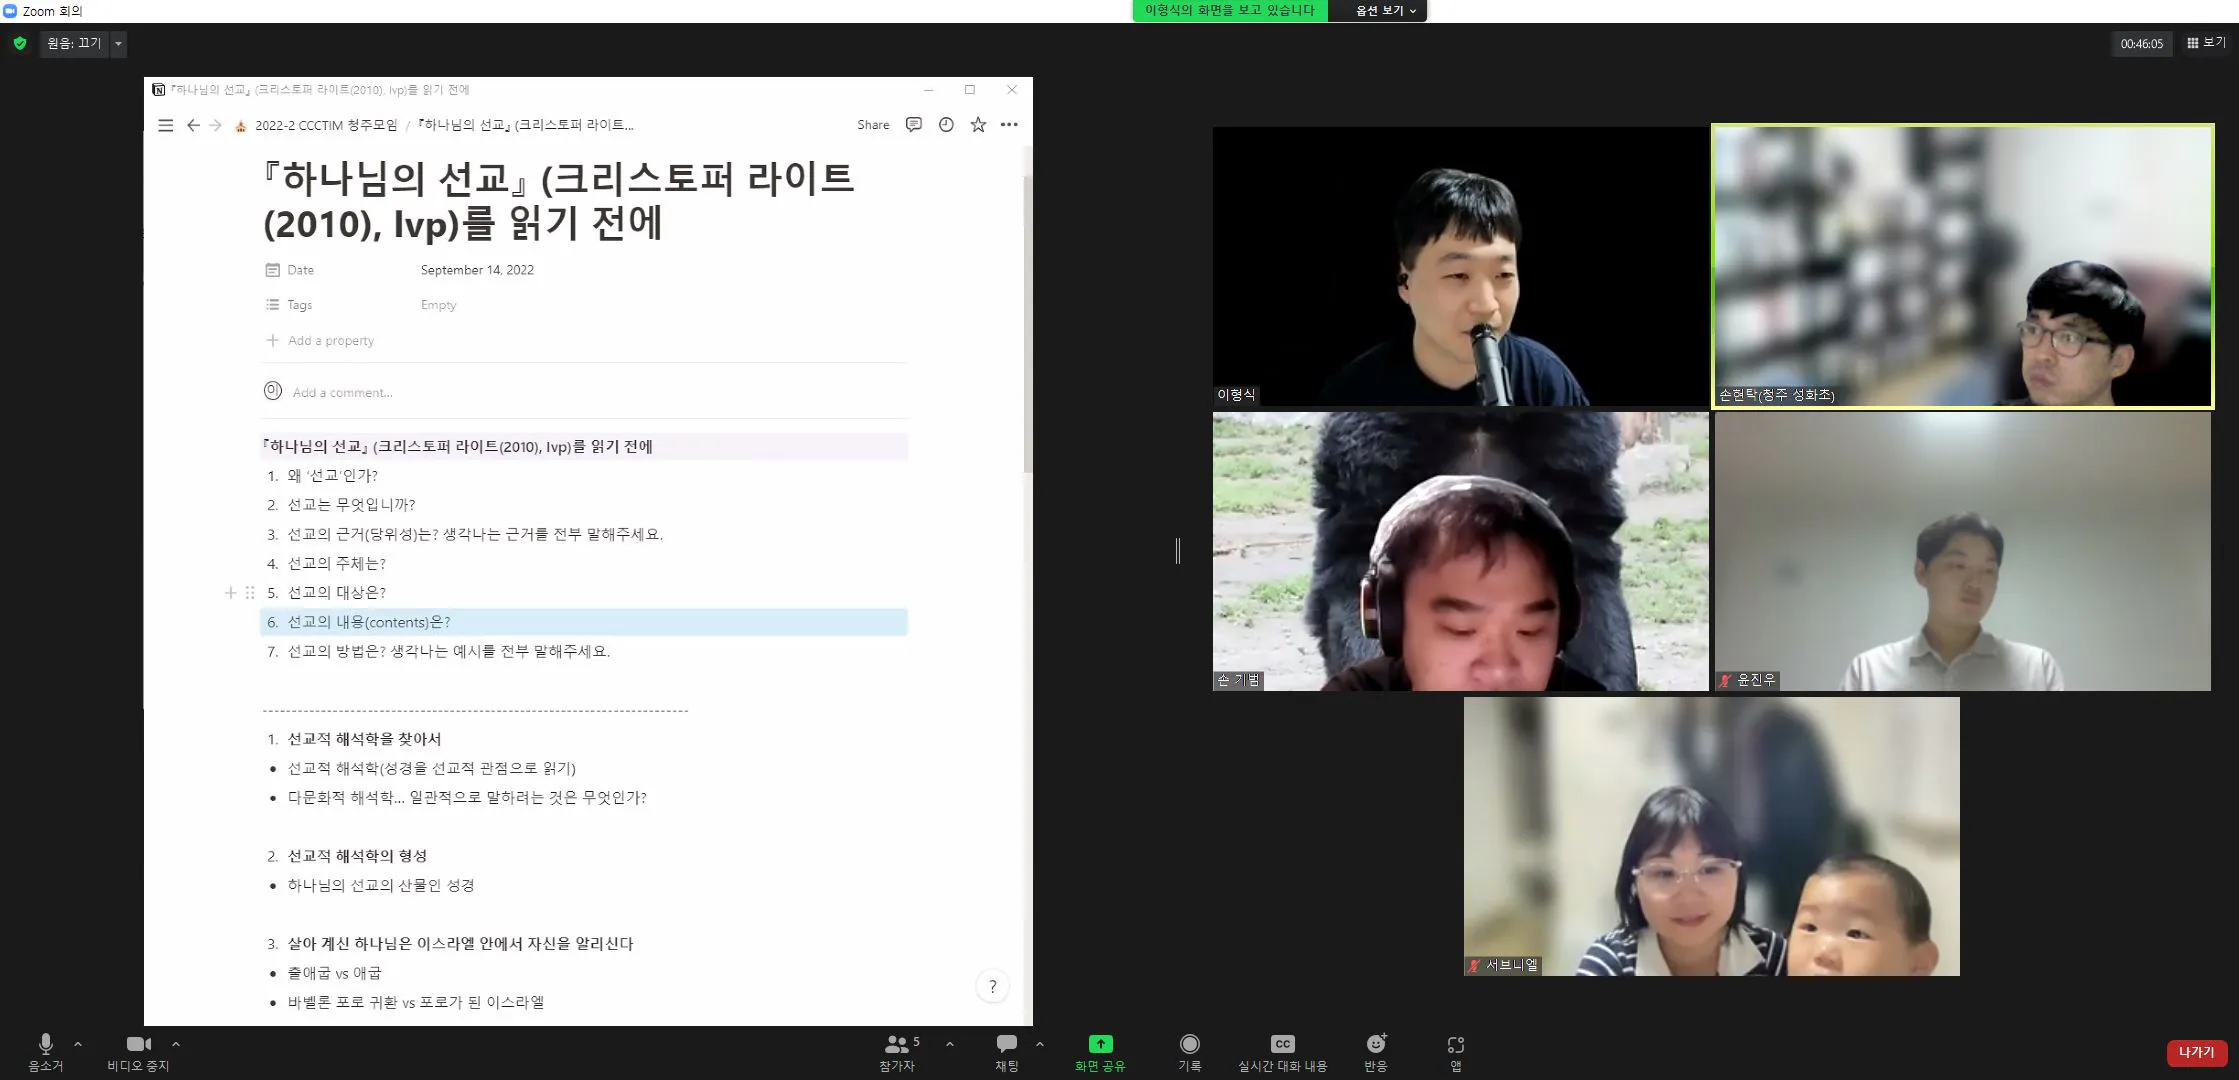This screenshot has height=1080, width=2239.
Task: Click the share/video panel divider handle
Action: (1178, 551)
